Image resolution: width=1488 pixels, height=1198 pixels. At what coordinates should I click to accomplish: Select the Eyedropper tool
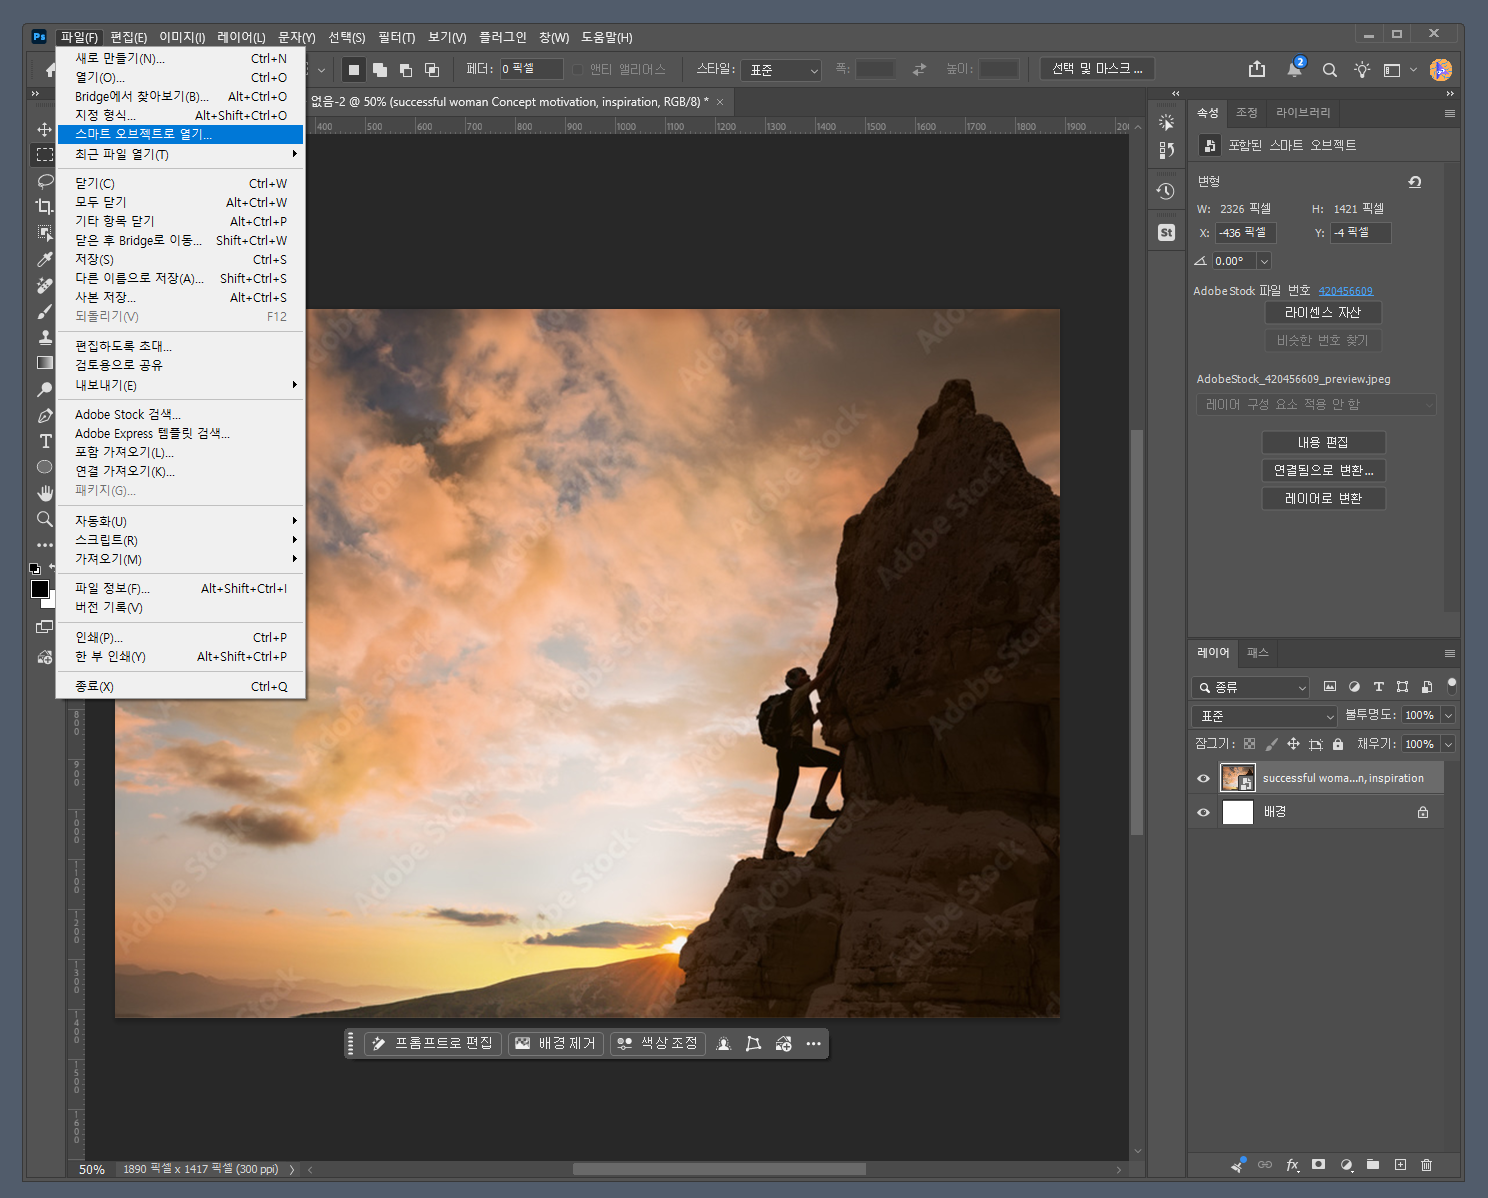pyautogui.click(x=44, y=259)
